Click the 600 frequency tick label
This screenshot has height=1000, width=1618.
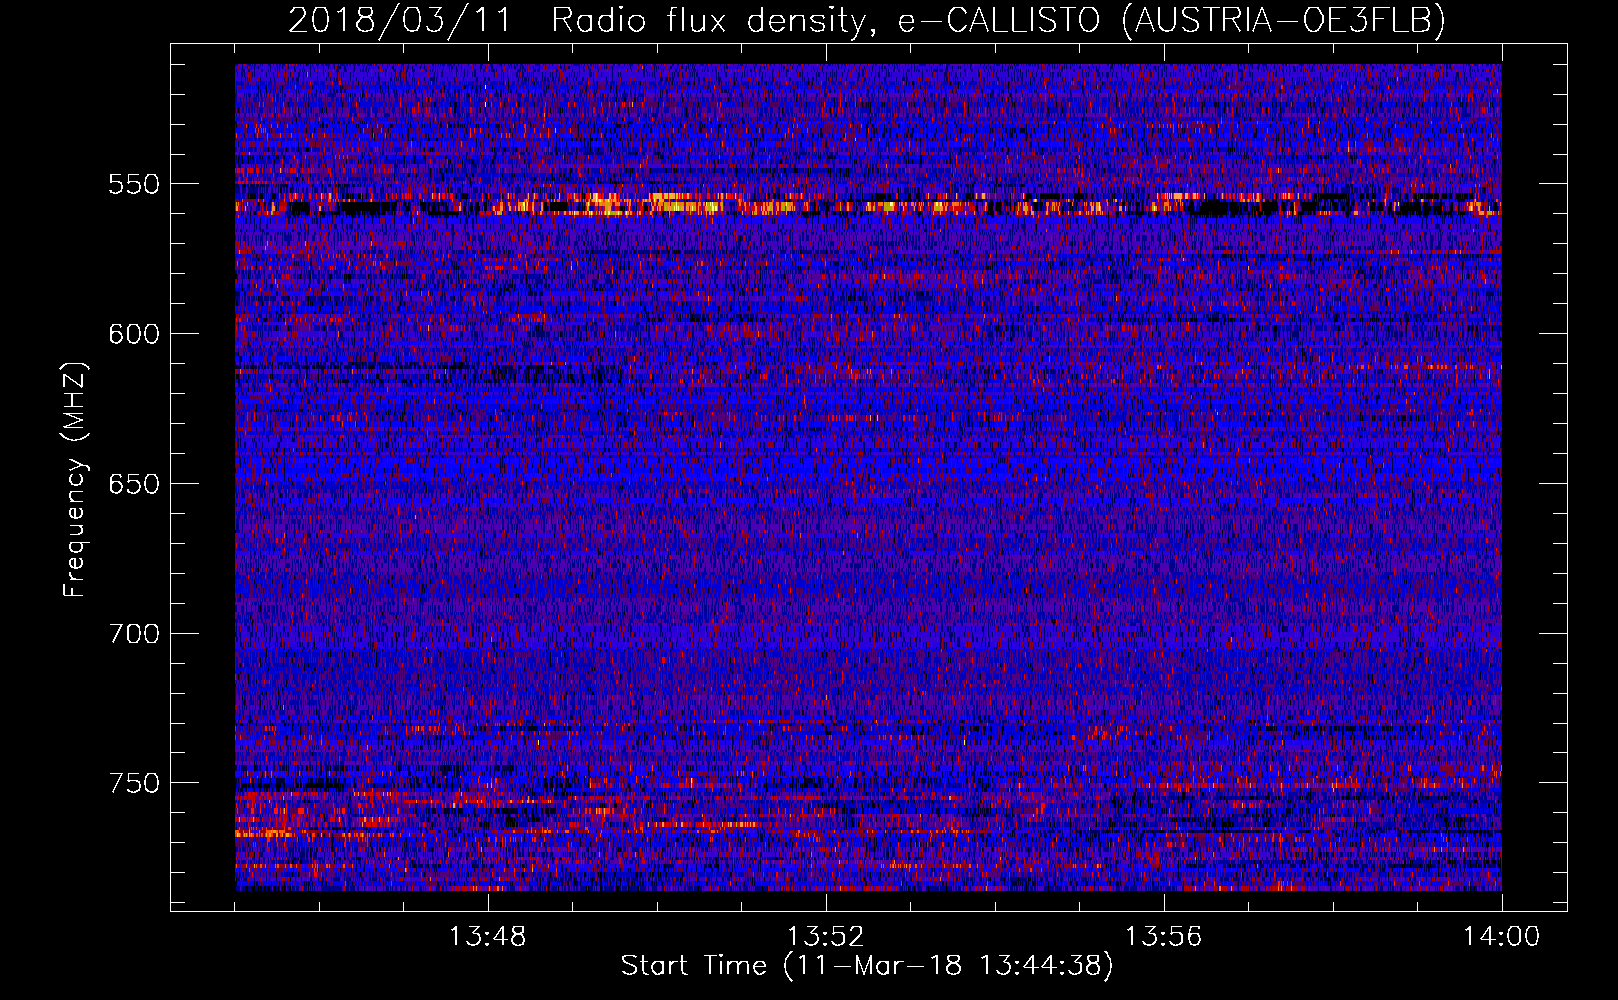click(x=134, y=334)
